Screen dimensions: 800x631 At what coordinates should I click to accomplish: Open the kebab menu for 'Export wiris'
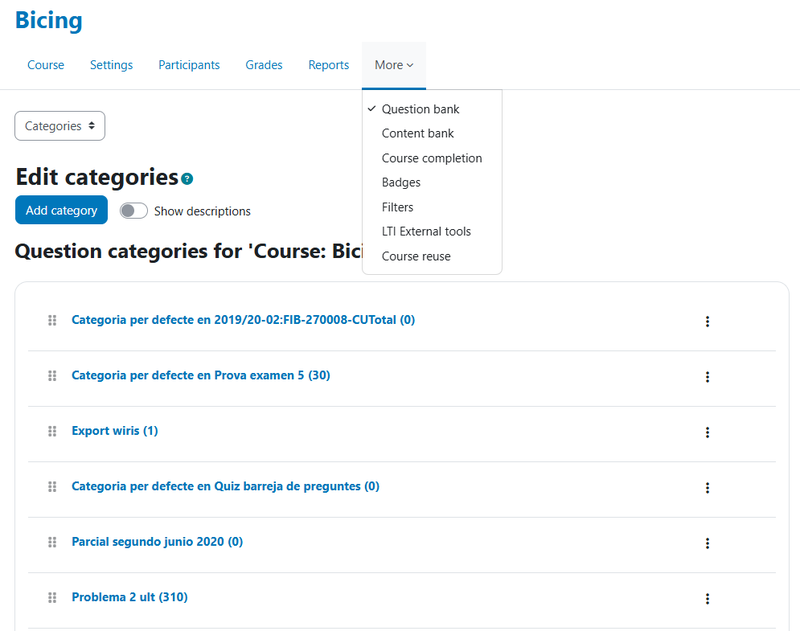(708, 432)
